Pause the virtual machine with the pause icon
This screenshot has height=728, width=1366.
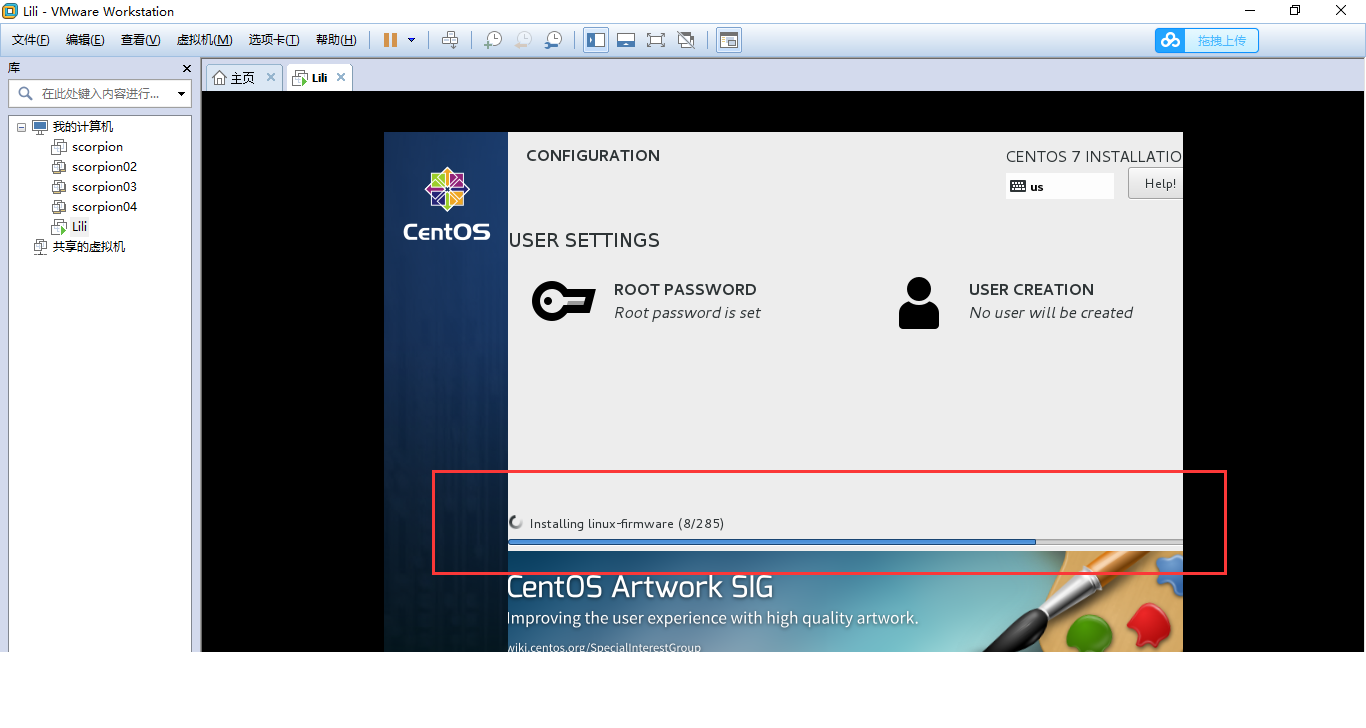coord(390,40)
